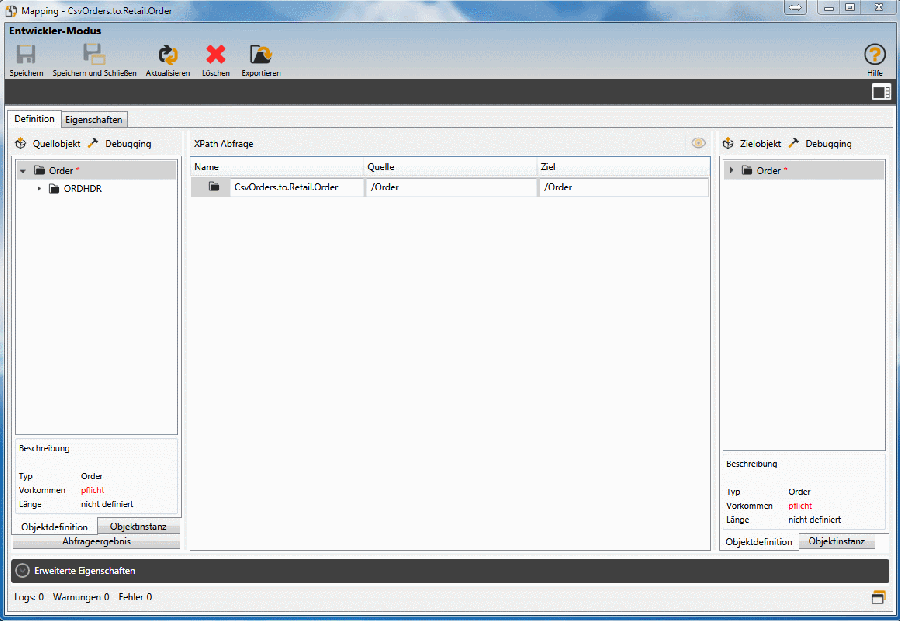Click the status bar window icon

tap(879, 598)
